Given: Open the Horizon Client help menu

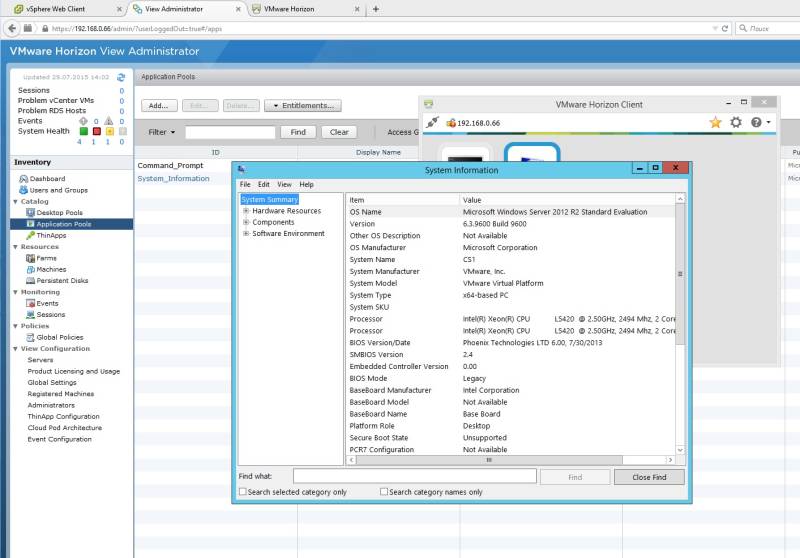Looking at the screenshot, I should (760, 122).
